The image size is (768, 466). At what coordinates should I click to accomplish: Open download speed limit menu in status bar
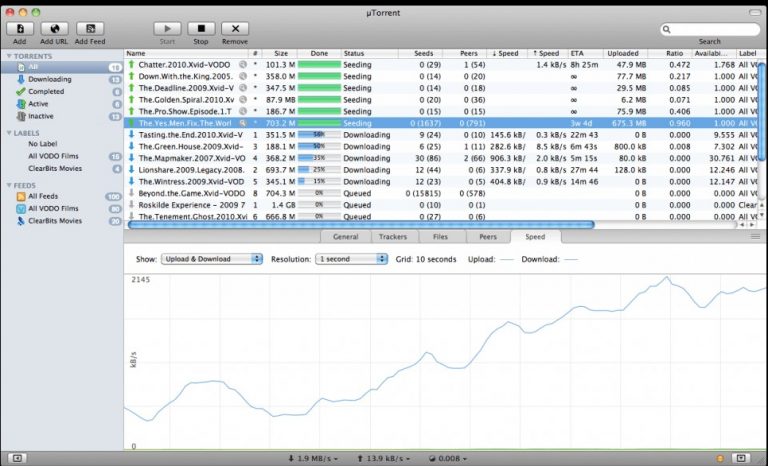click(x=313, y=459)
